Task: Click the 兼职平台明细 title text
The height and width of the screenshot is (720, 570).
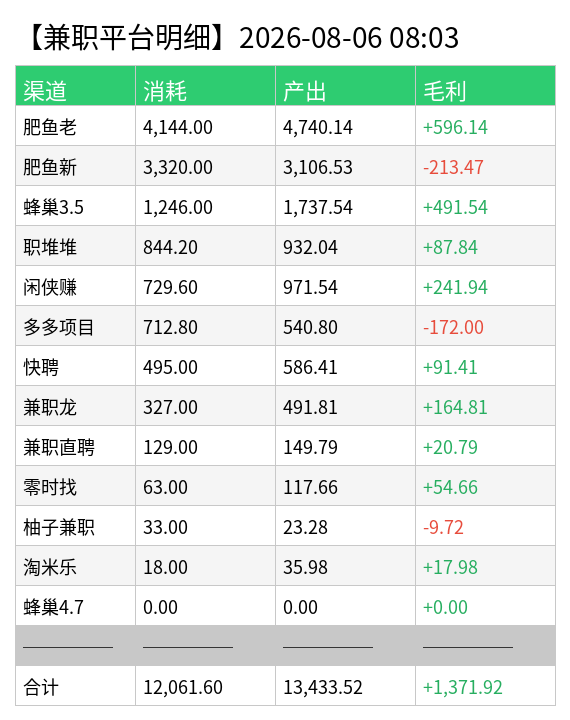Action: 127,38
